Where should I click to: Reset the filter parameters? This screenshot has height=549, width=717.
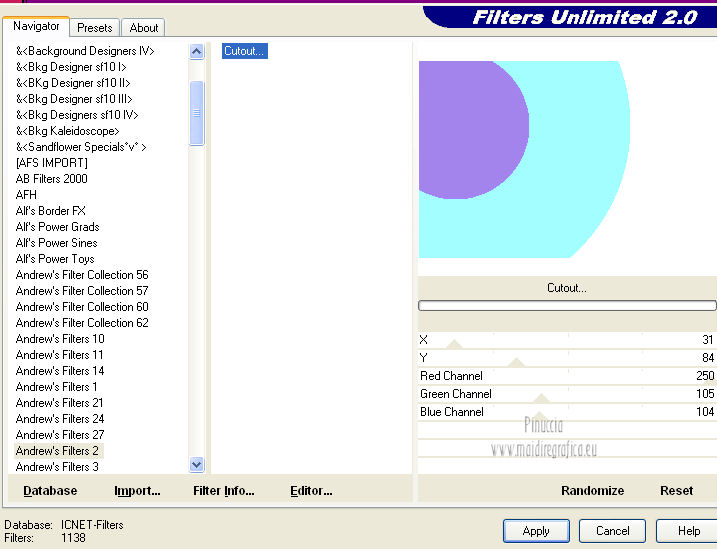pos(677,490)
